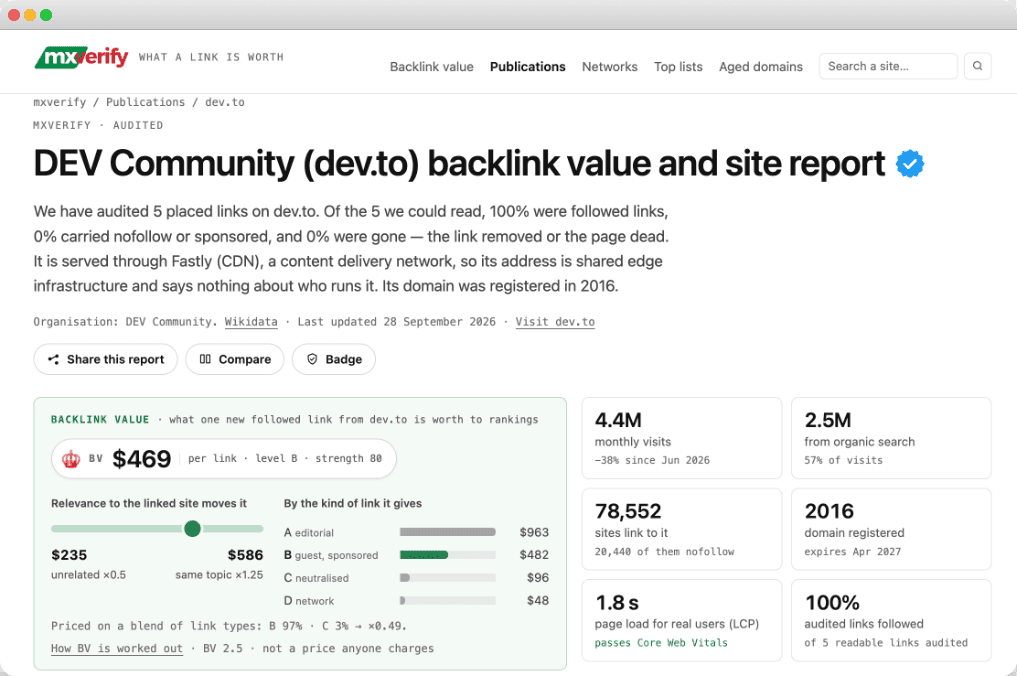Click the passes Core Web Vitals text
This screenshot has height=676, width=1017.
point(661,643)
